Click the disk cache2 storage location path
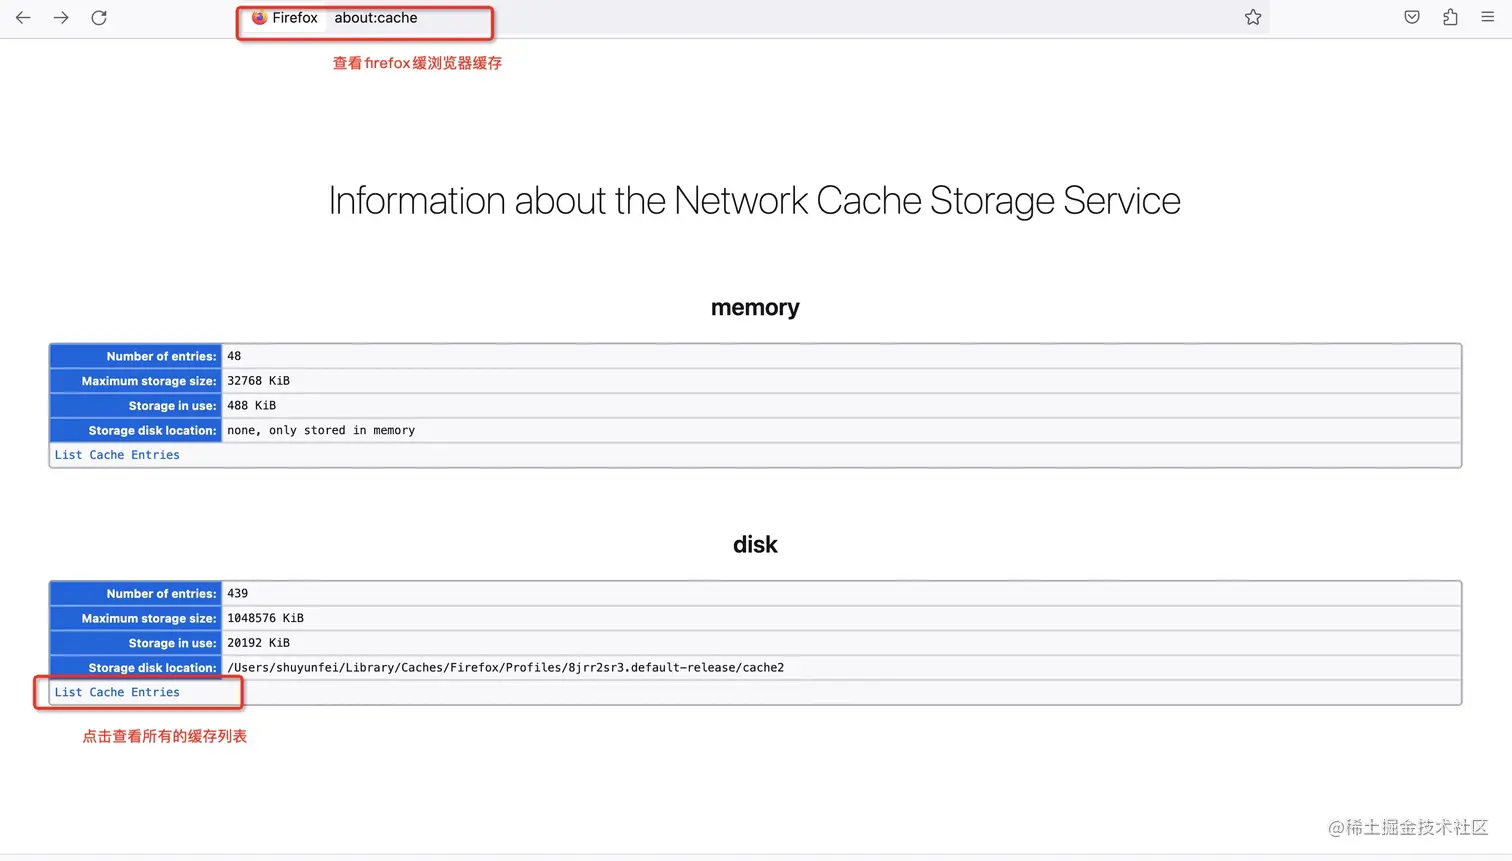The width and height of the screenshot is (1512, 861). [505, 668]
